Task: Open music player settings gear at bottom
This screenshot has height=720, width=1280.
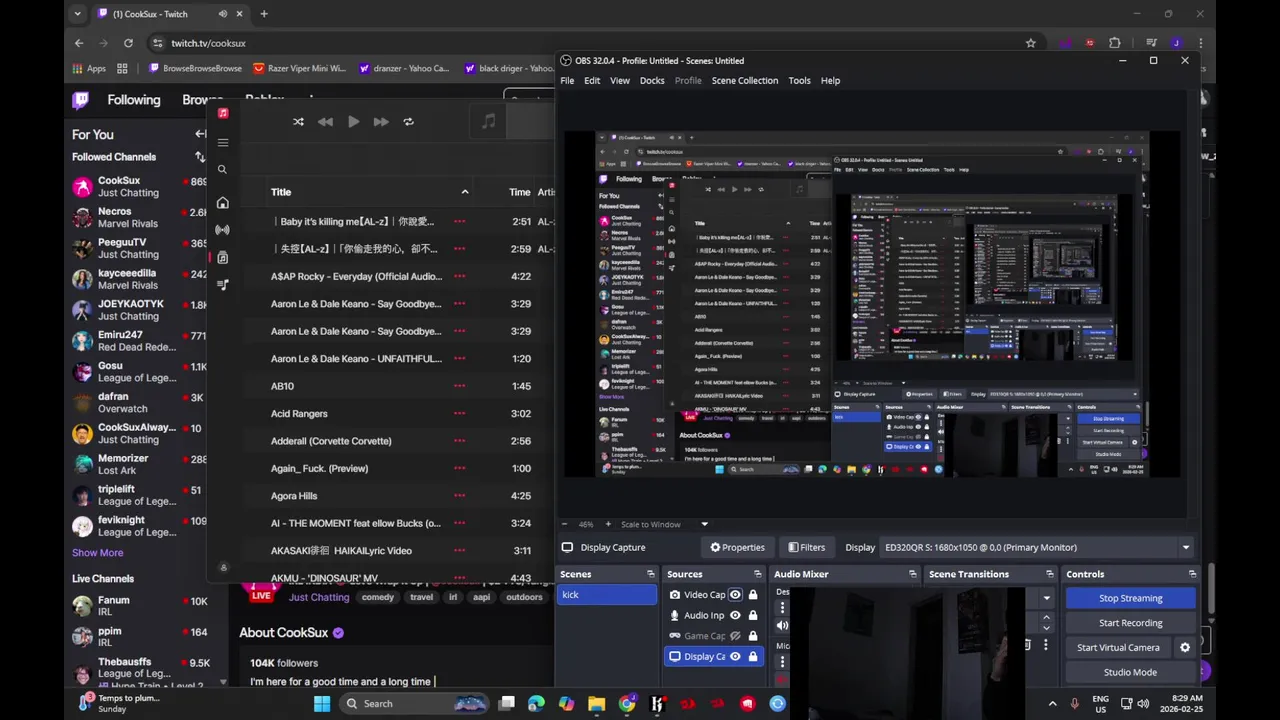Action: [x=223, y=568]
